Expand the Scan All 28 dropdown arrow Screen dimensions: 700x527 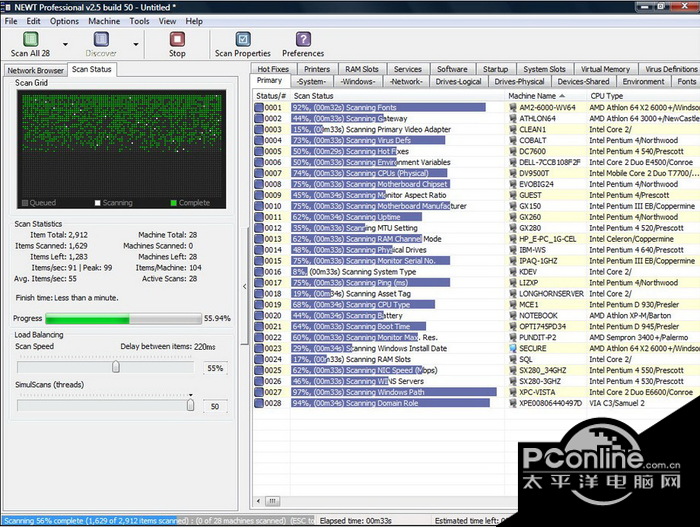(65, 45)
